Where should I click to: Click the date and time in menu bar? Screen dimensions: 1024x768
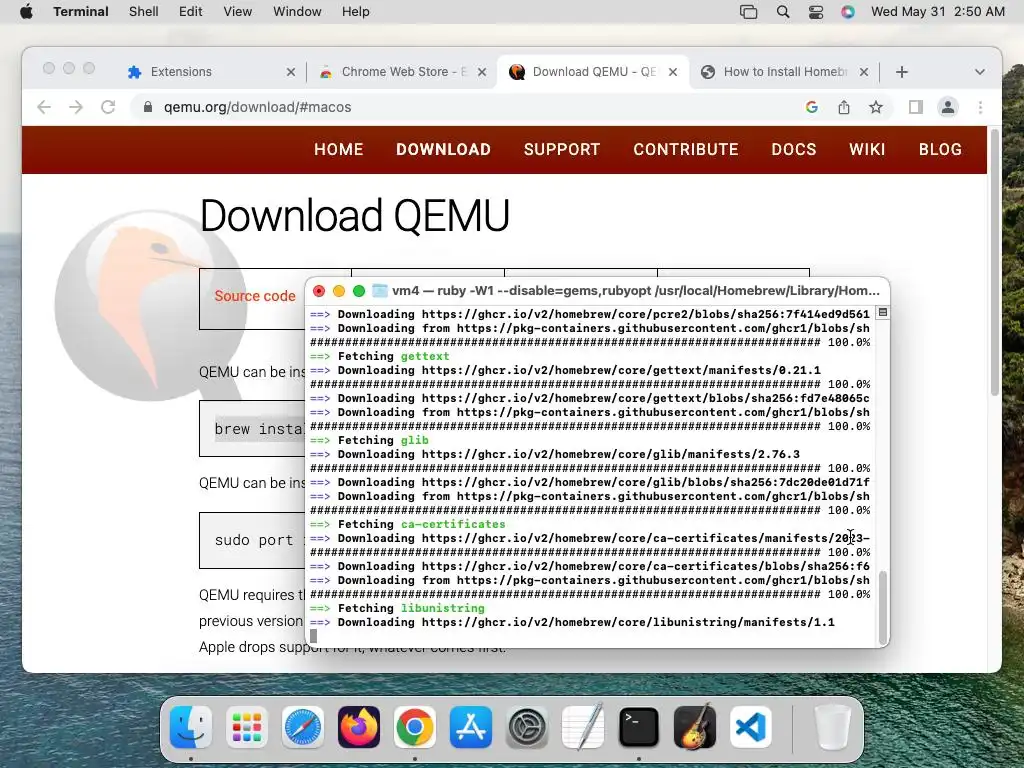click(938, 12)
